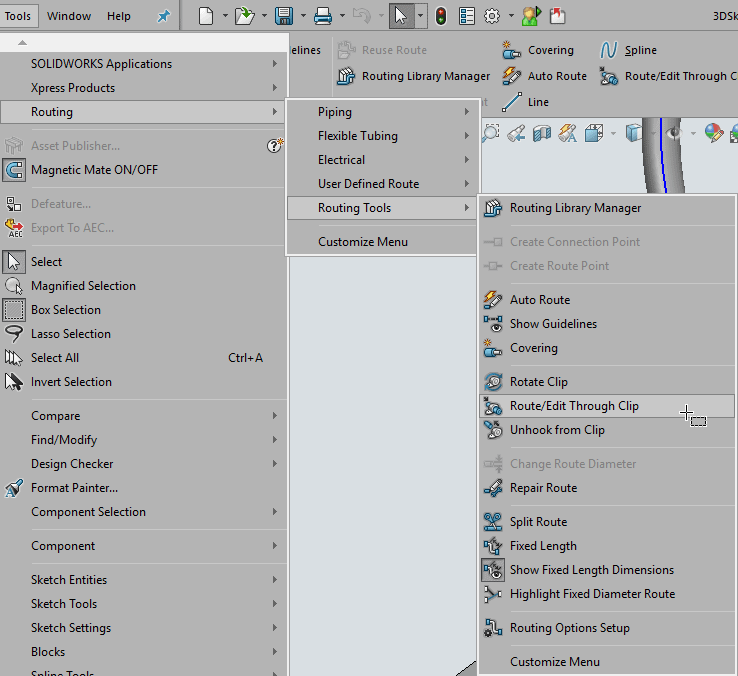Click Rotate Clip menu item
This screenshot has width=738, height=676.
[x=607, y=382]
